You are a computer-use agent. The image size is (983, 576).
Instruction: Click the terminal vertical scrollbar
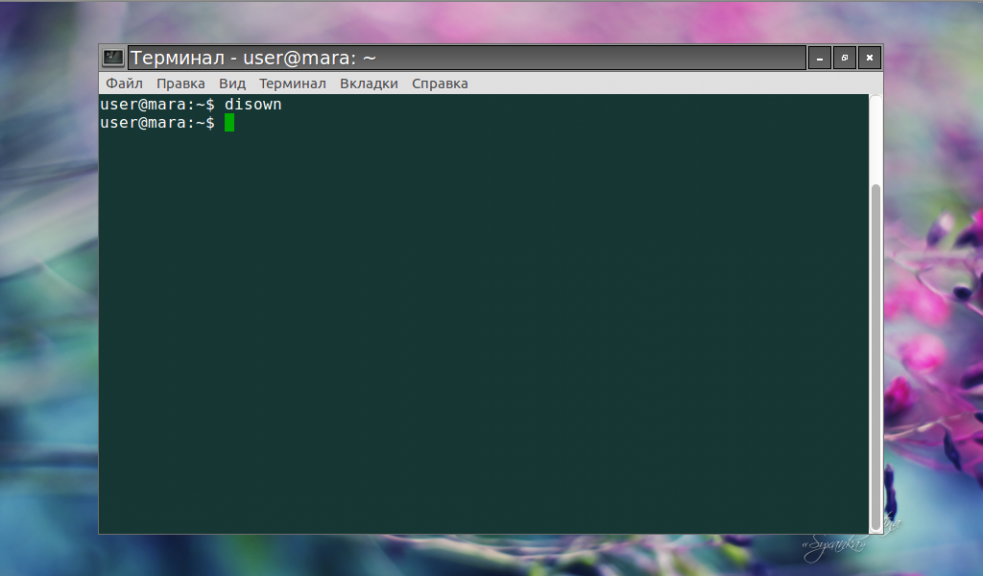(x=876, y=357)
